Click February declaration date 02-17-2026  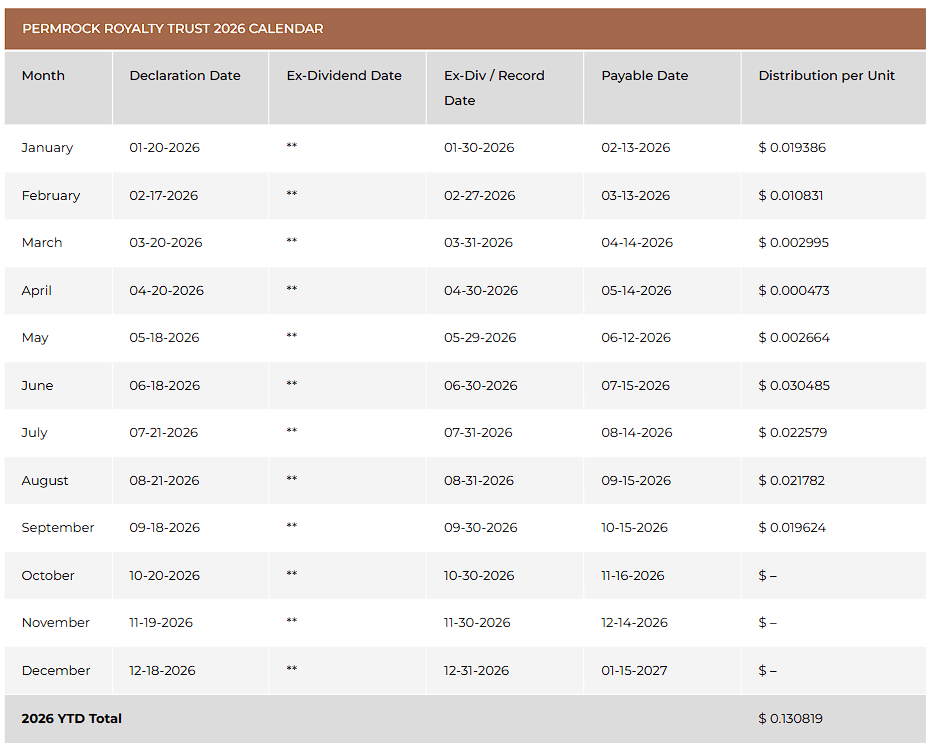click(164, 196)
